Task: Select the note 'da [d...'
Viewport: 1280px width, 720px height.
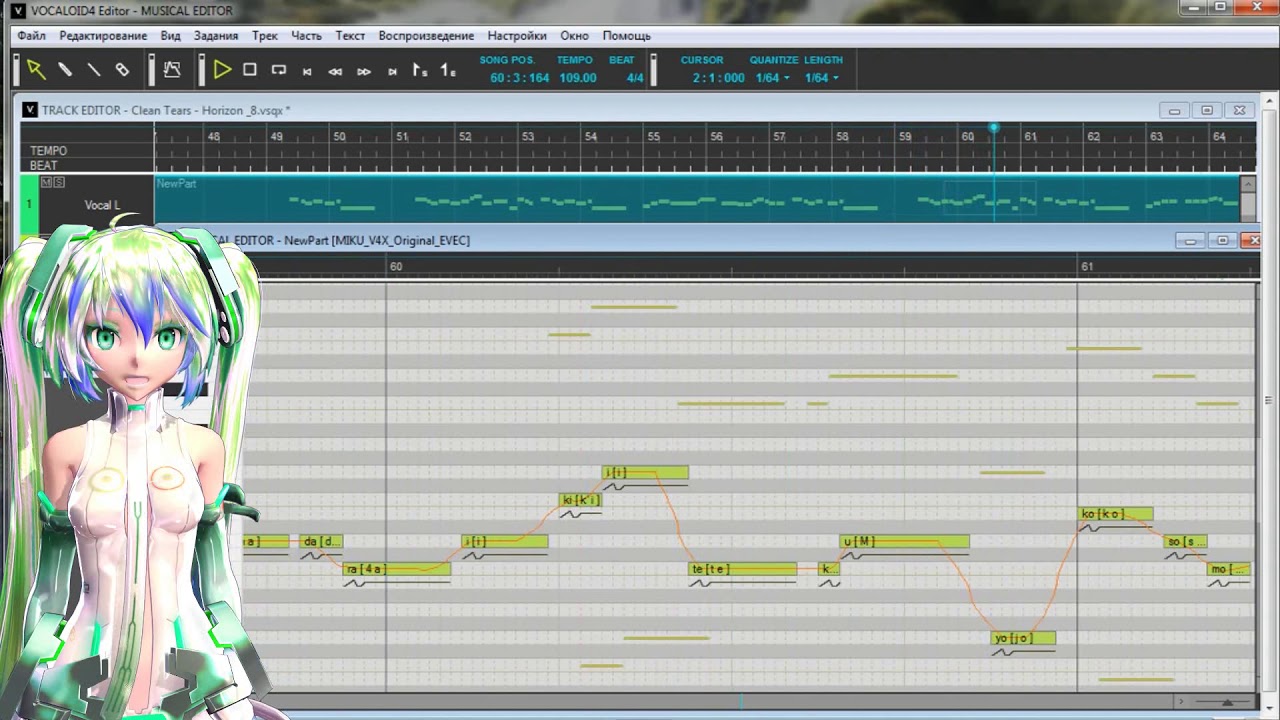Action: click(x=321, y=542)
